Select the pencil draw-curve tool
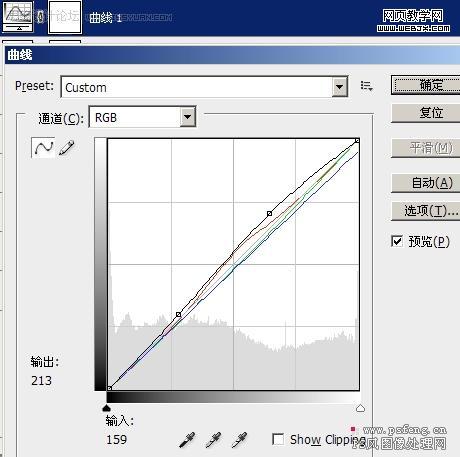460x457 pixels. pyautogui.click(x=66, y=148)
